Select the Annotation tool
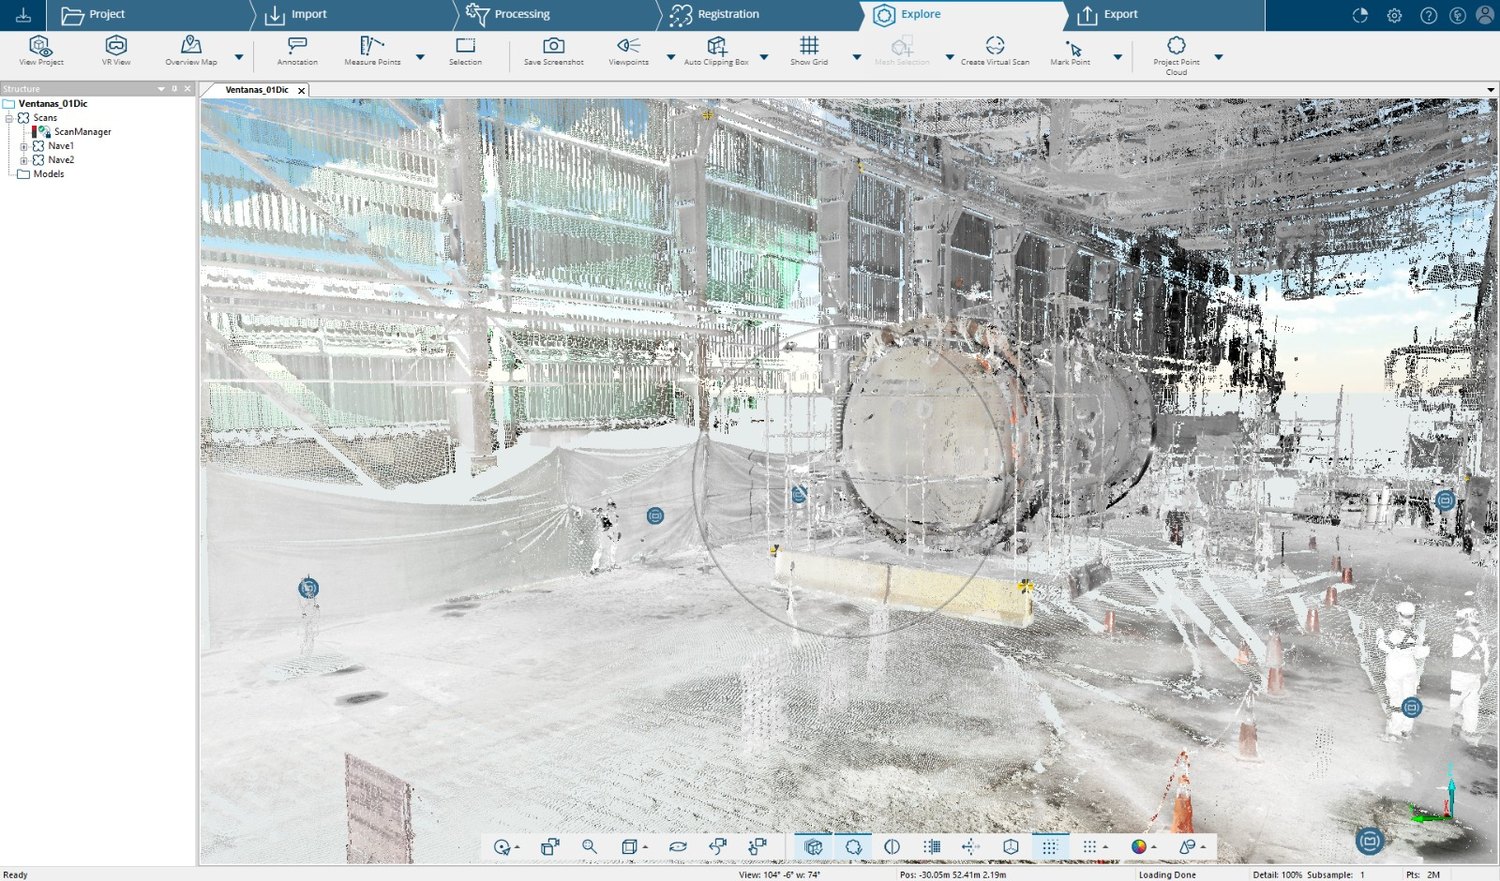The height and width of the screenshot is (881, 1500). tap(297, 51)
